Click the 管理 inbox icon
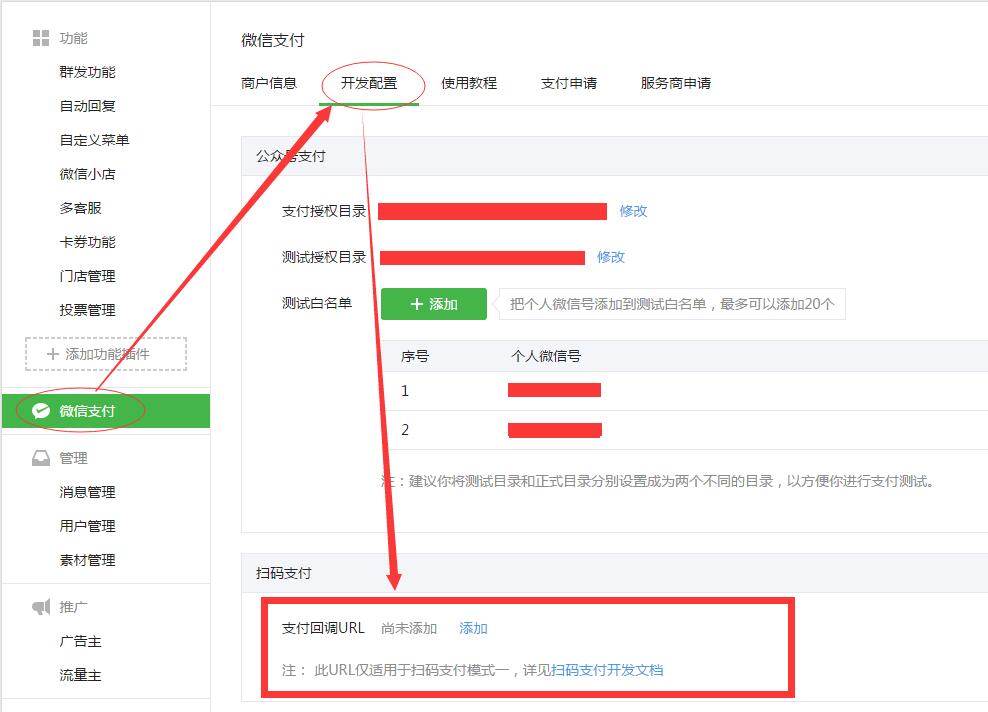The width and height of the screenshot is (988, 712). 41,458
